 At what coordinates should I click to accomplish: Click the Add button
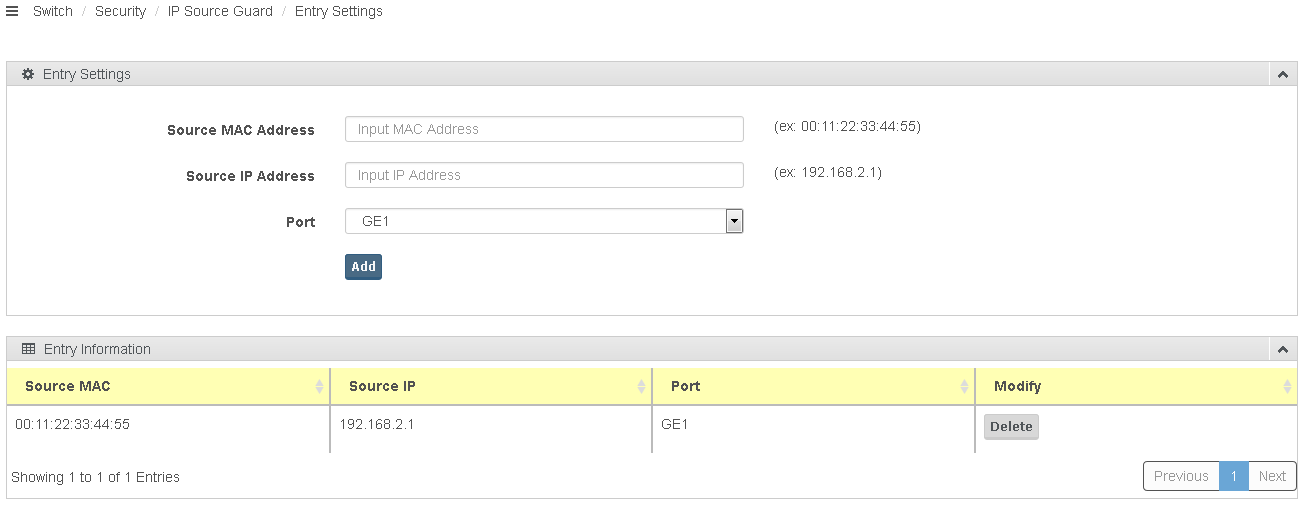pyautogui.click(x=363, y=267)
